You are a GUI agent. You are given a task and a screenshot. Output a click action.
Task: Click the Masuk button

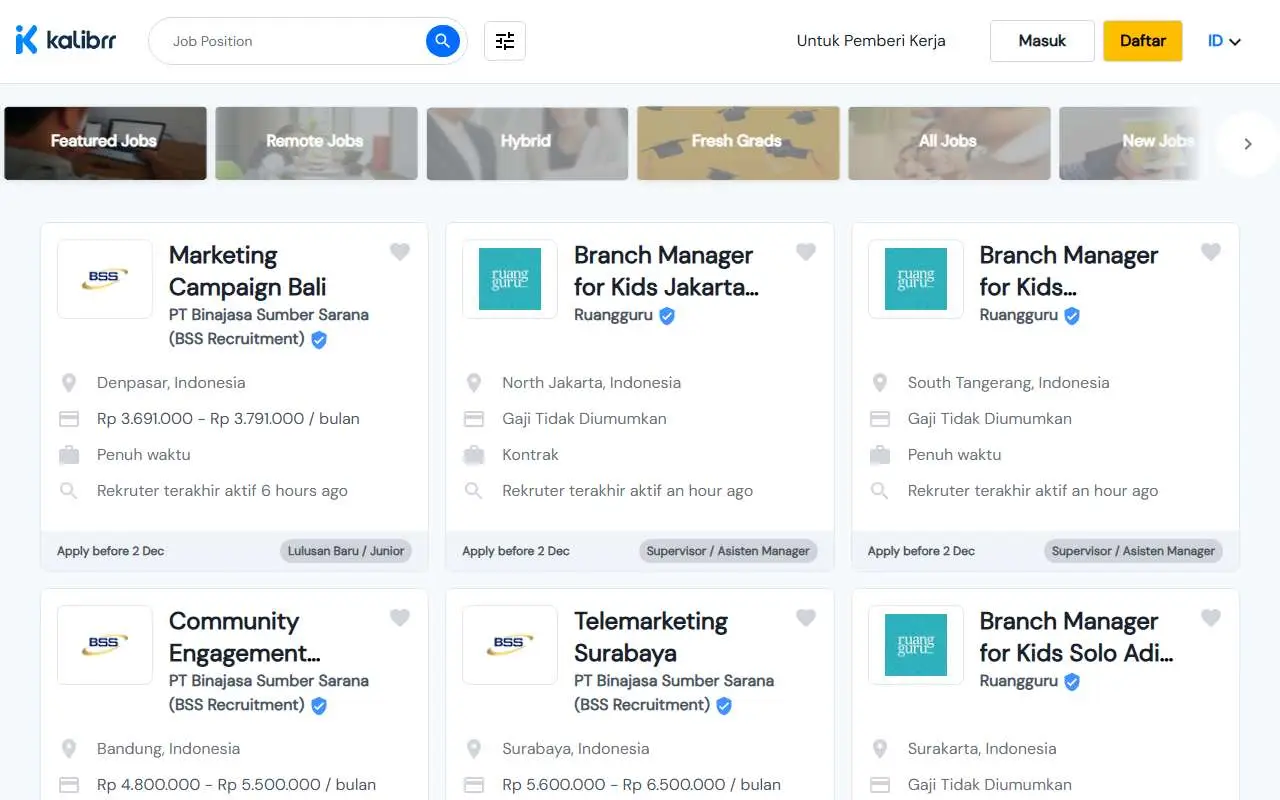(x=1042, y=41)
